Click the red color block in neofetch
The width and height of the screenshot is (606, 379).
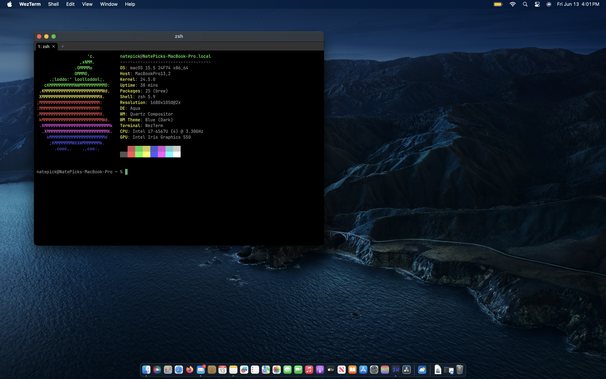pyautogui.click(x=131, y=151)
